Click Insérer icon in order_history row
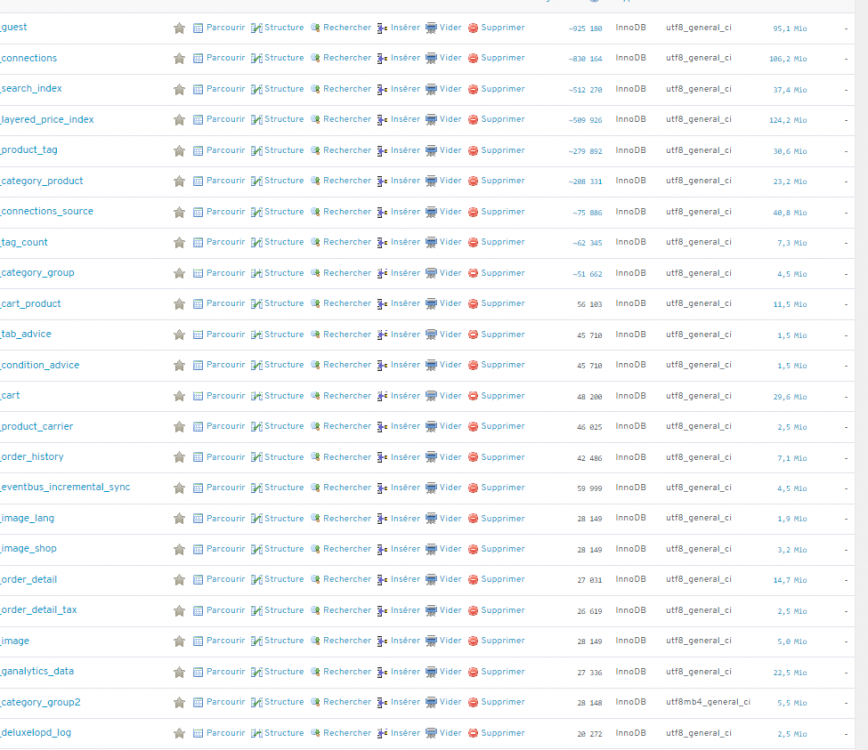868x750 pixels. (x=382, y=458)
